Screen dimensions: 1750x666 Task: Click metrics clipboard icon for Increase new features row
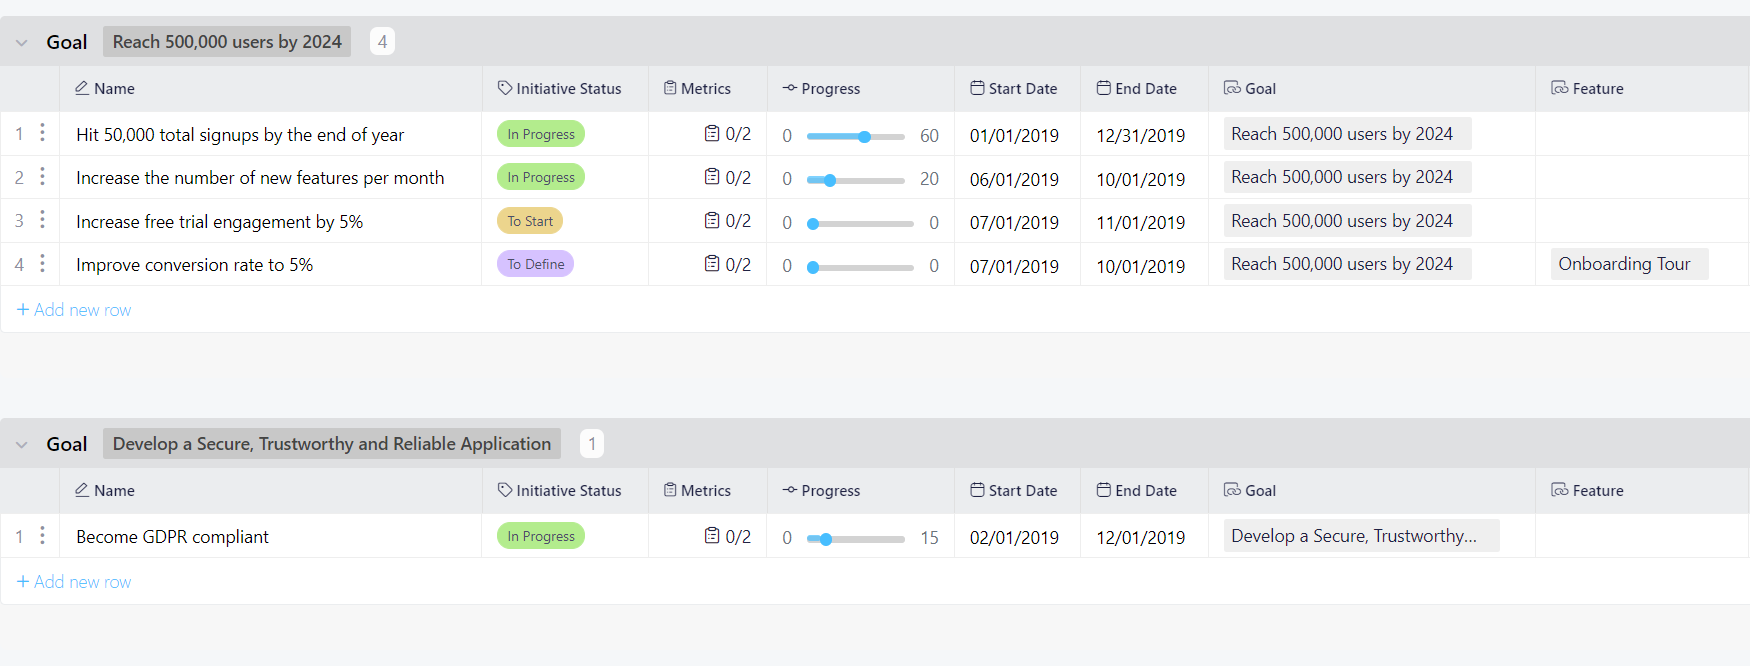click(x=712, y=177)
